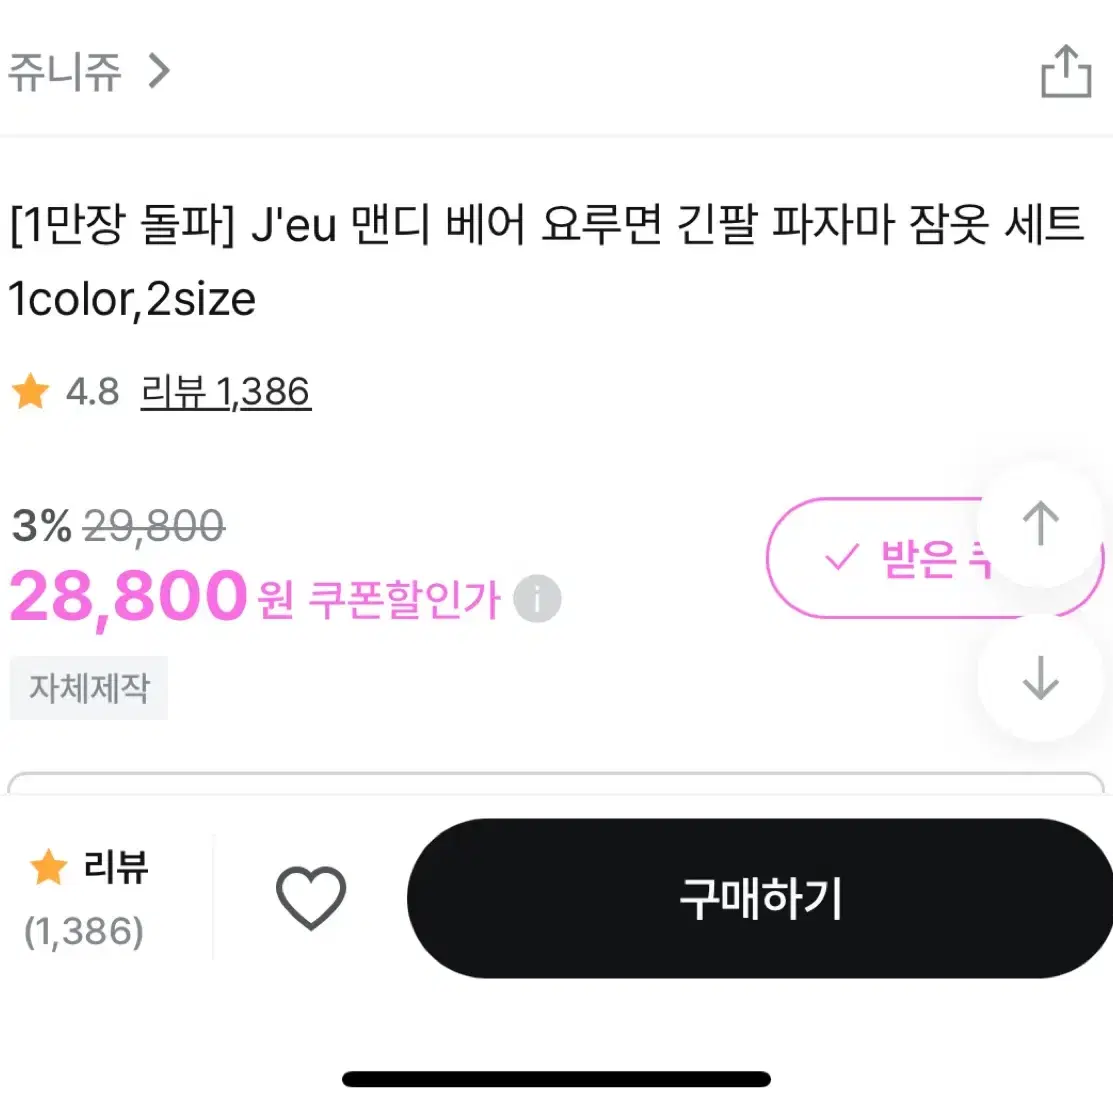Tap the 28,800 coupon price
This screenshot has width=1113, height=1113.
(x=128, y=597)
